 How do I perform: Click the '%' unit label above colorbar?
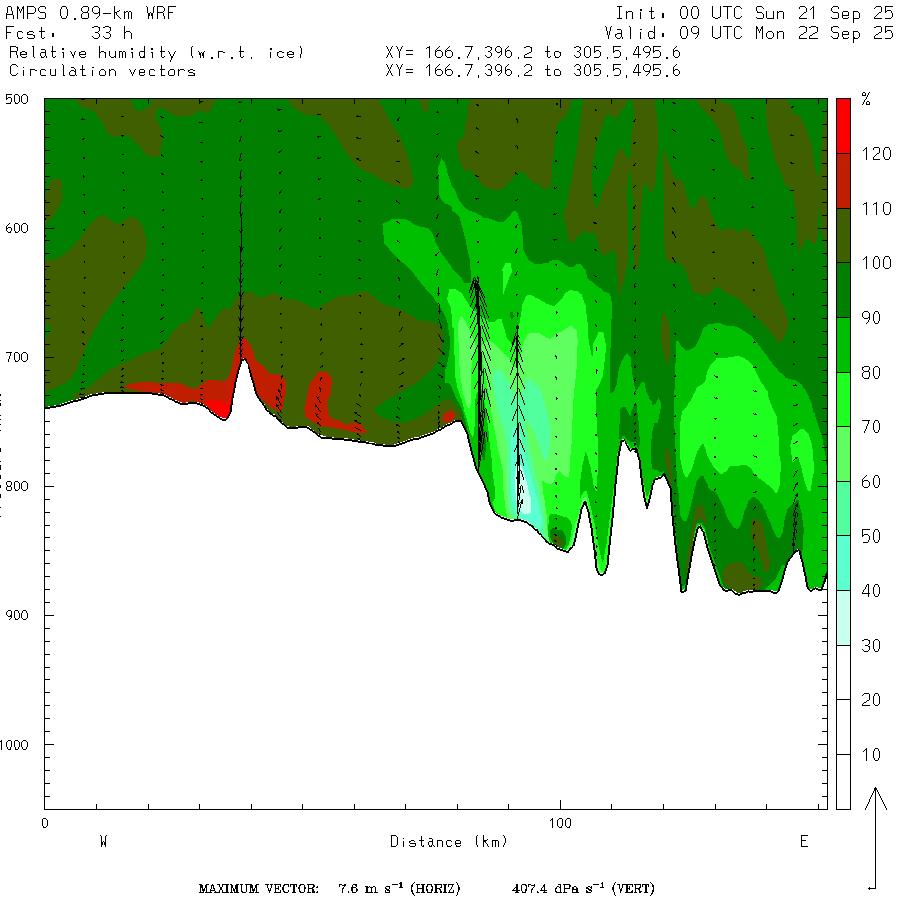coord(866,99)
